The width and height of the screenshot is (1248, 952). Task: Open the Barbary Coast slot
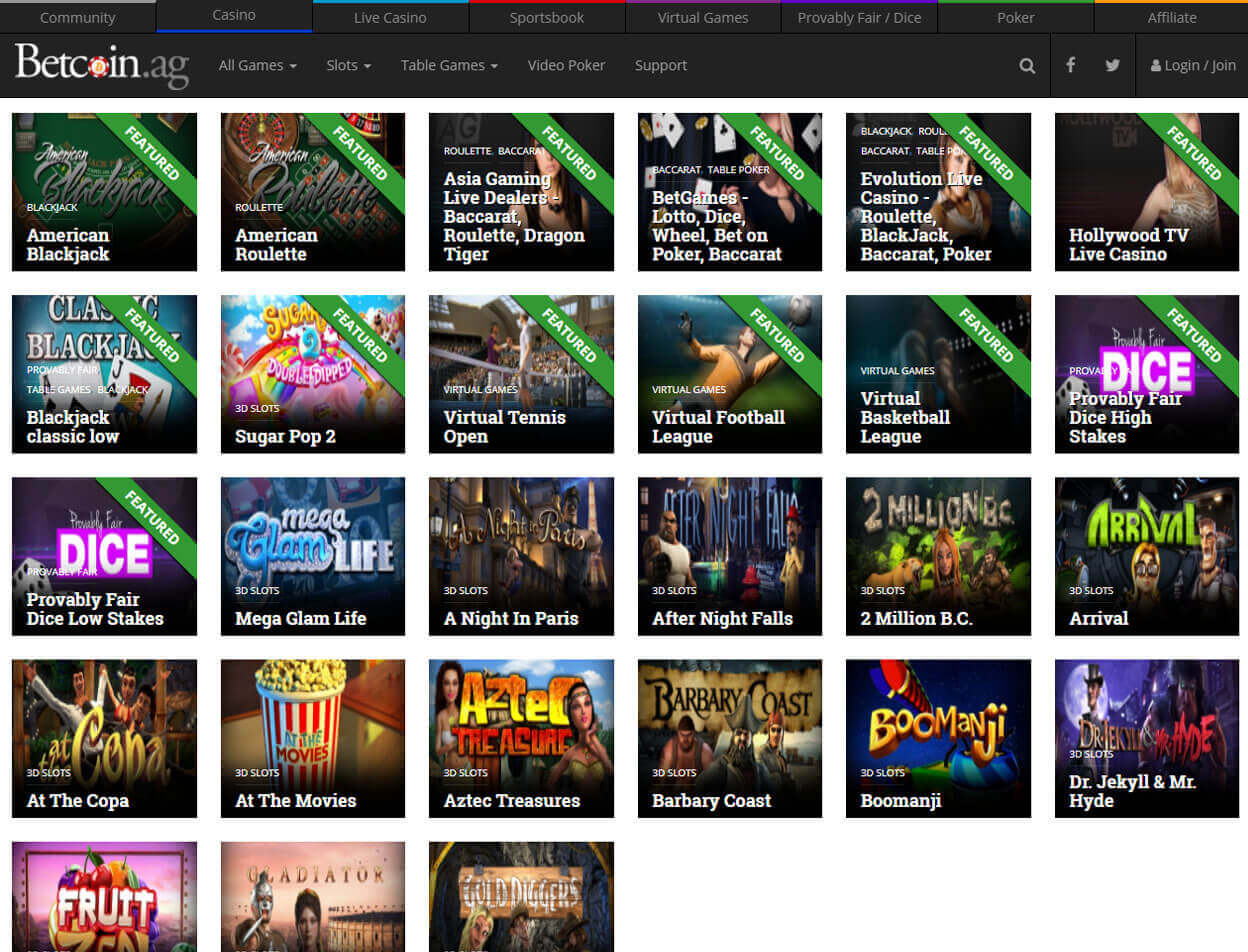click(x=730, y=738)
